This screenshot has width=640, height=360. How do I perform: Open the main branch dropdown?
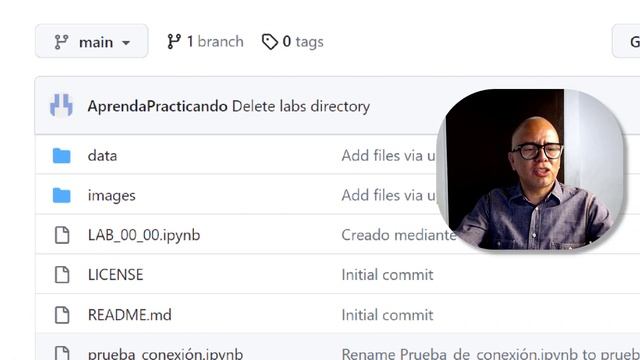coord(91,41)
